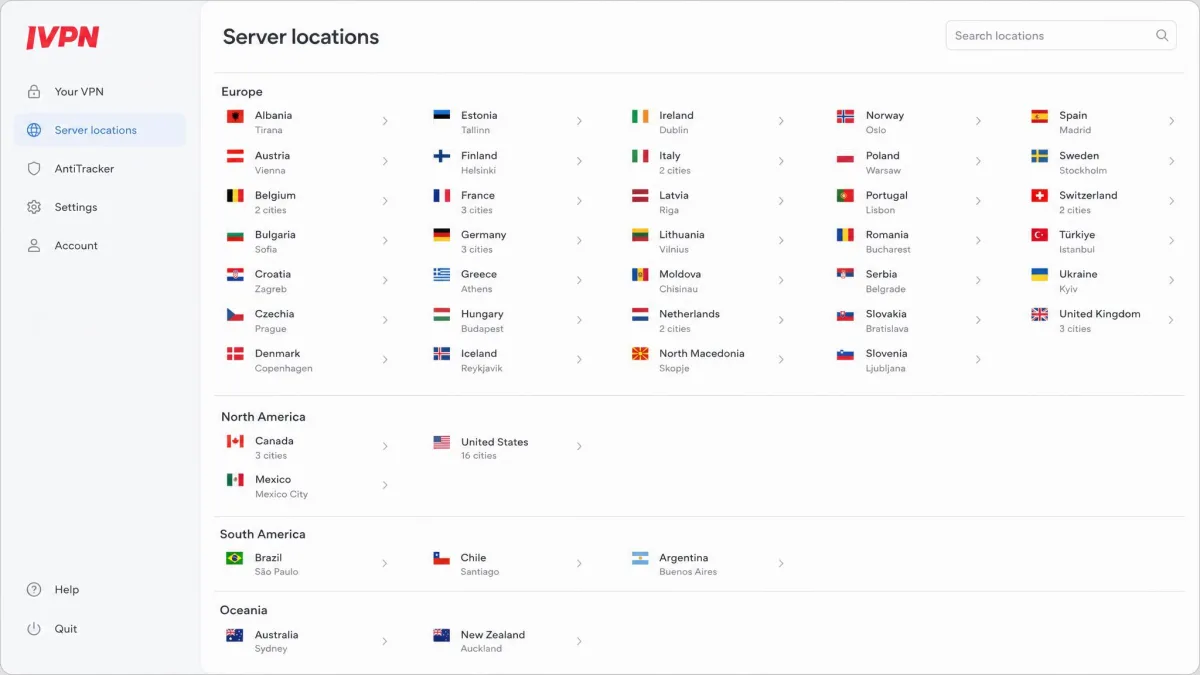Click the Germany flag icon
Viewport: 1200px width, 675px height.
441,235
